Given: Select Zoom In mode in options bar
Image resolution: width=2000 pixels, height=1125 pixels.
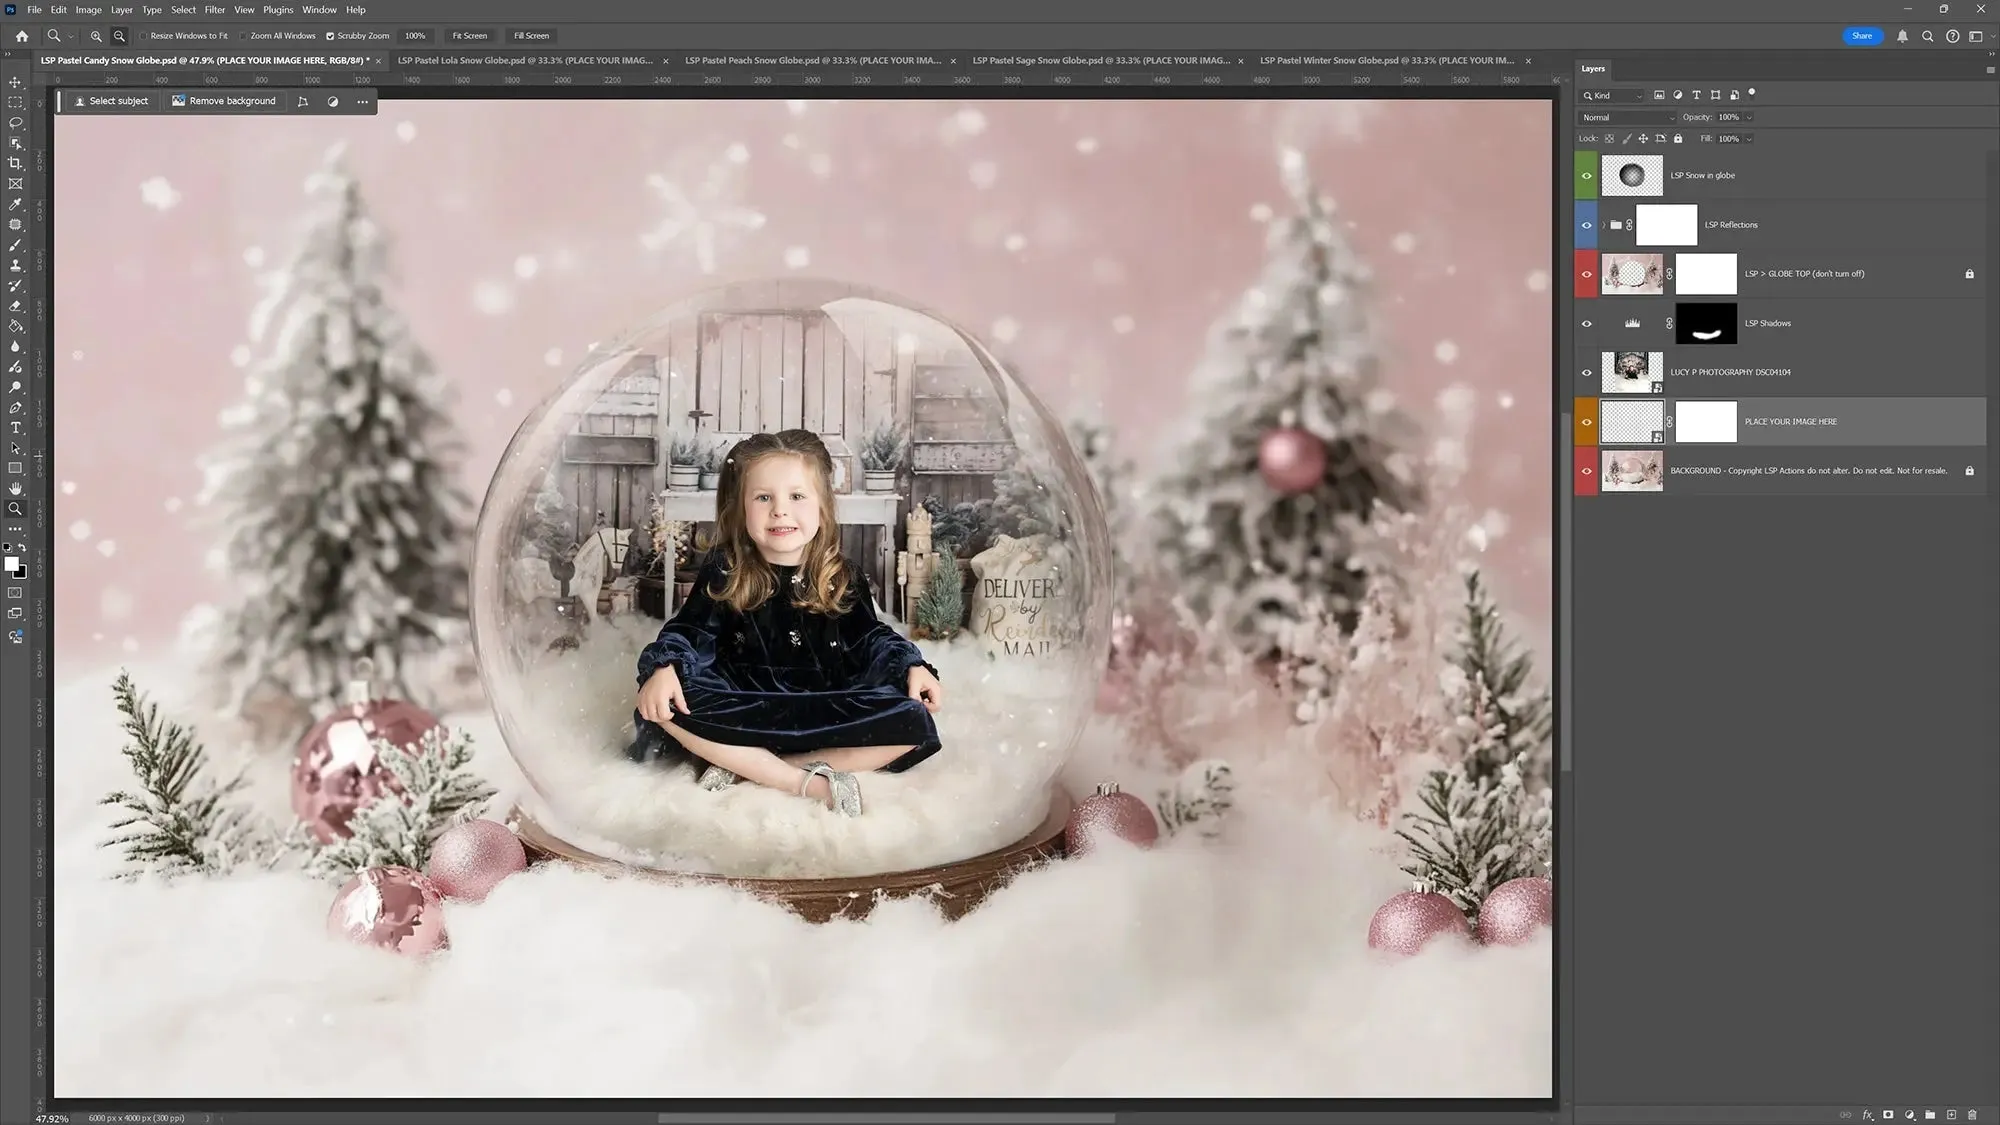Looking at the screenshot, I should pyautogui.click(x=96, y=36).
